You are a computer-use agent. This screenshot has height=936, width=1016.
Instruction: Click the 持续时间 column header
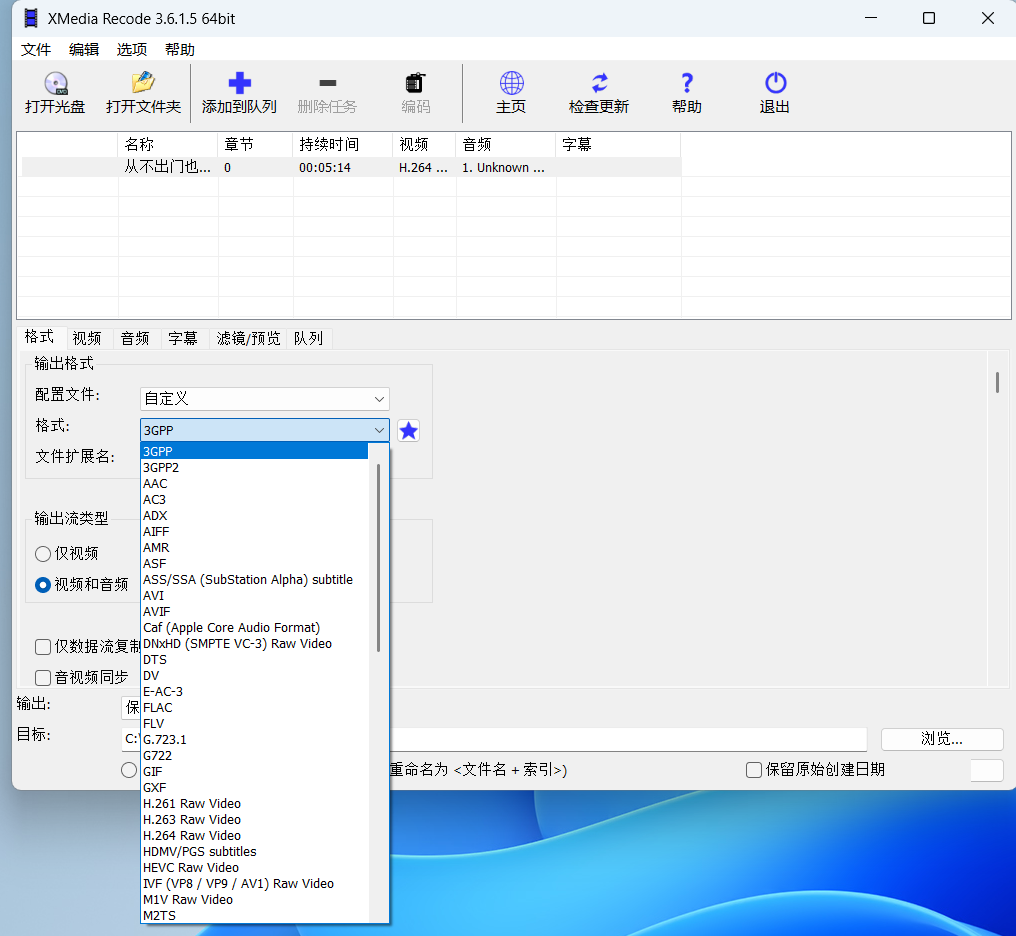click(342, 144)
